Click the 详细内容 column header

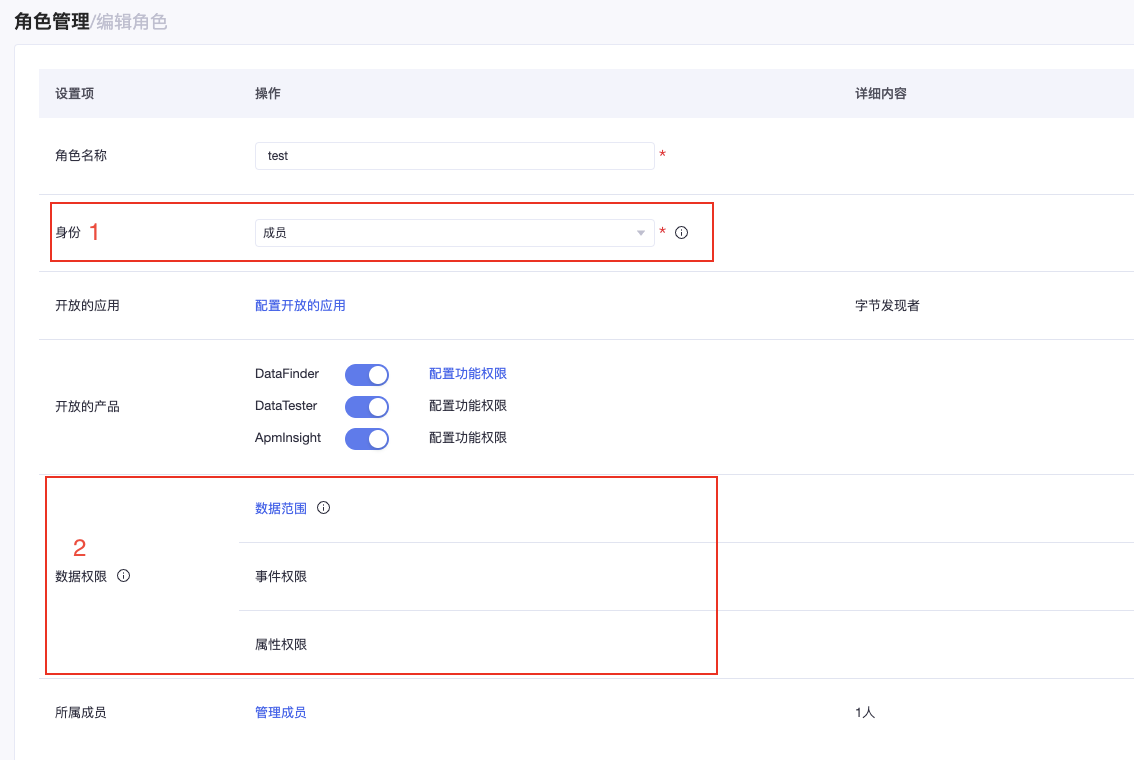point(881,93)
